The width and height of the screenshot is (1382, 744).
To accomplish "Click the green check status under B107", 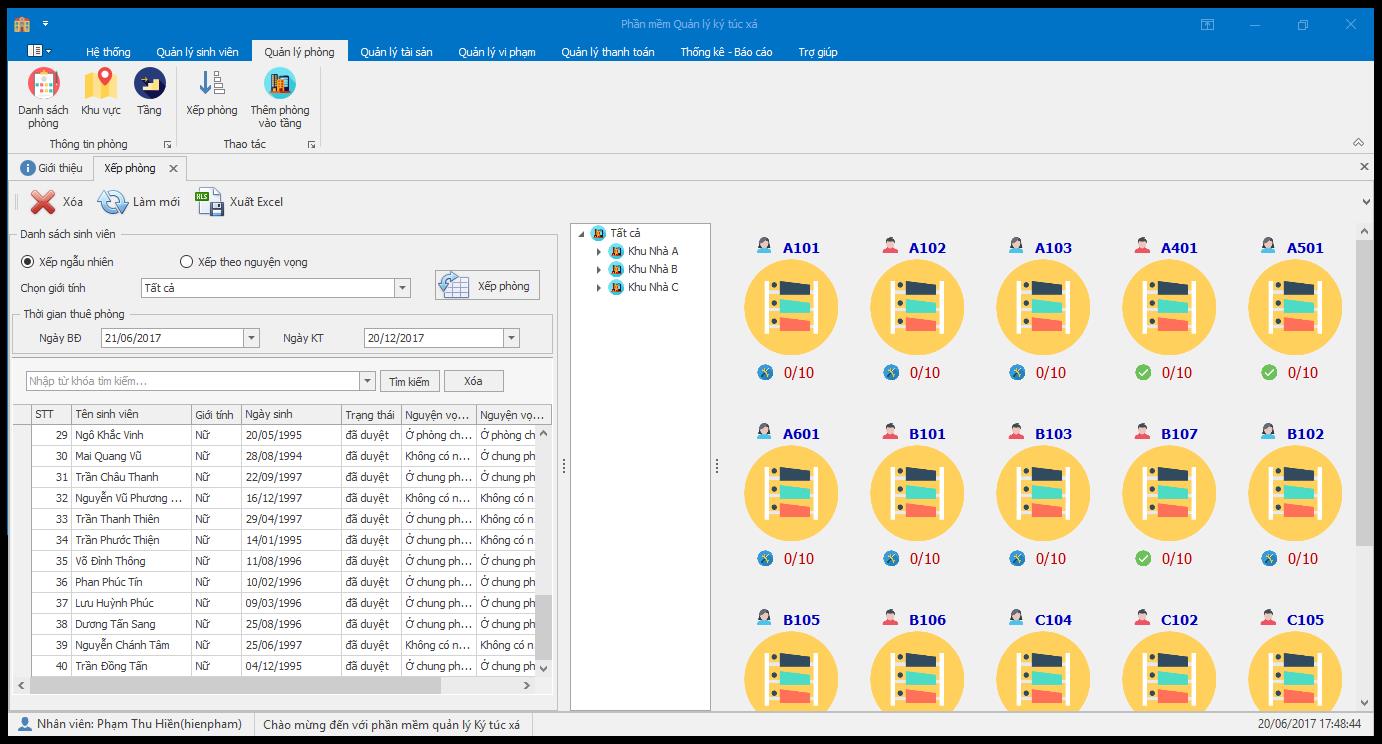I will (1143, 559).
